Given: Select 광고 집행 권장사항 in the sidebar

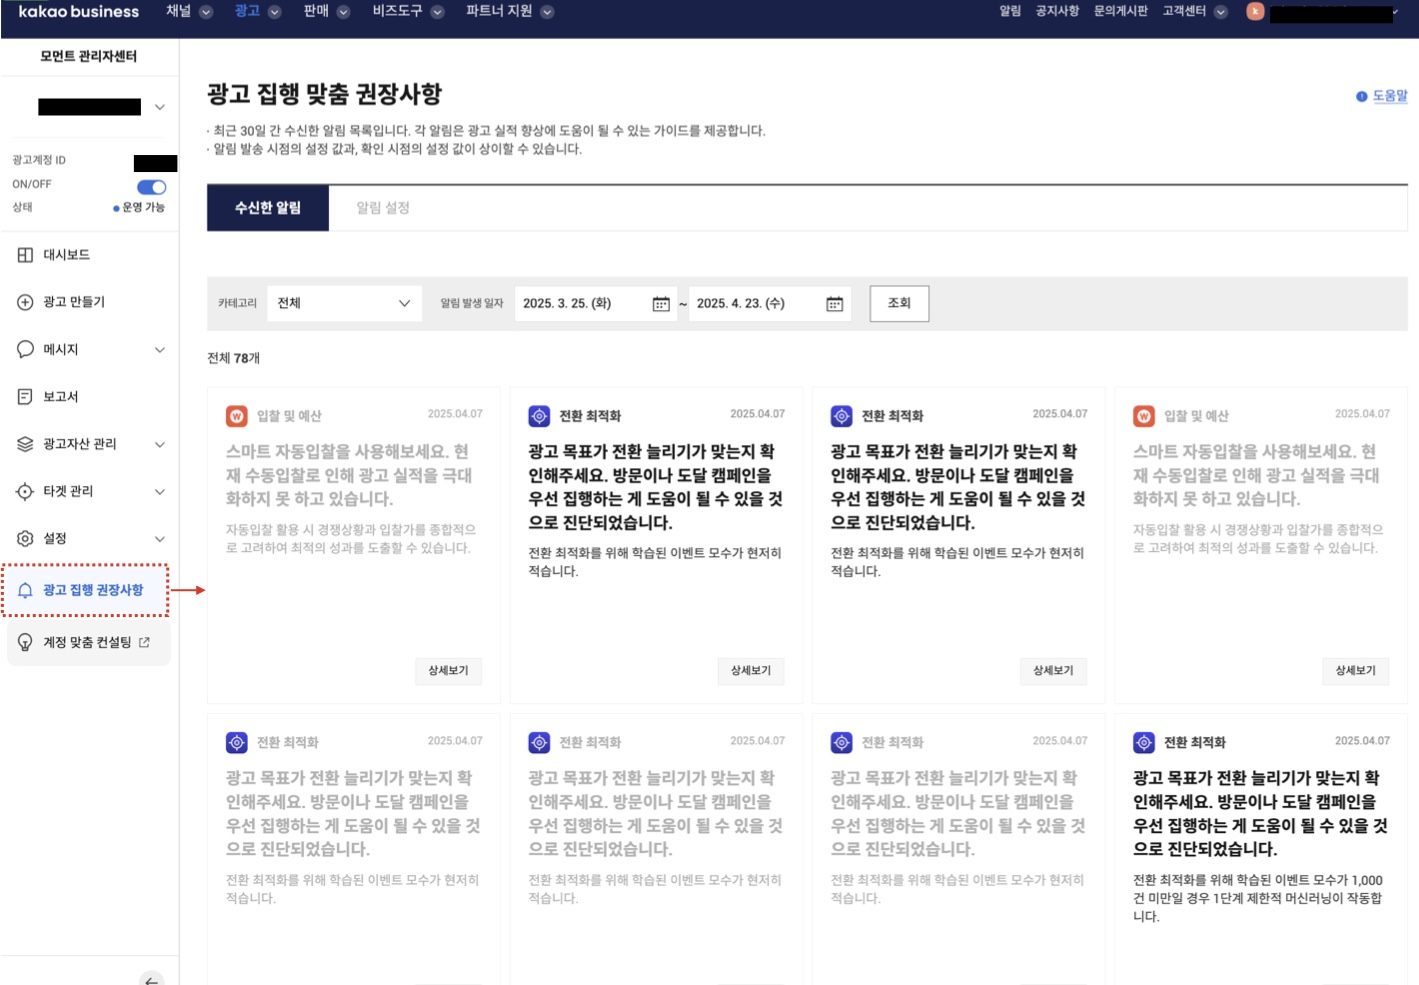Looking at the screenshot, I should (92, 590).
